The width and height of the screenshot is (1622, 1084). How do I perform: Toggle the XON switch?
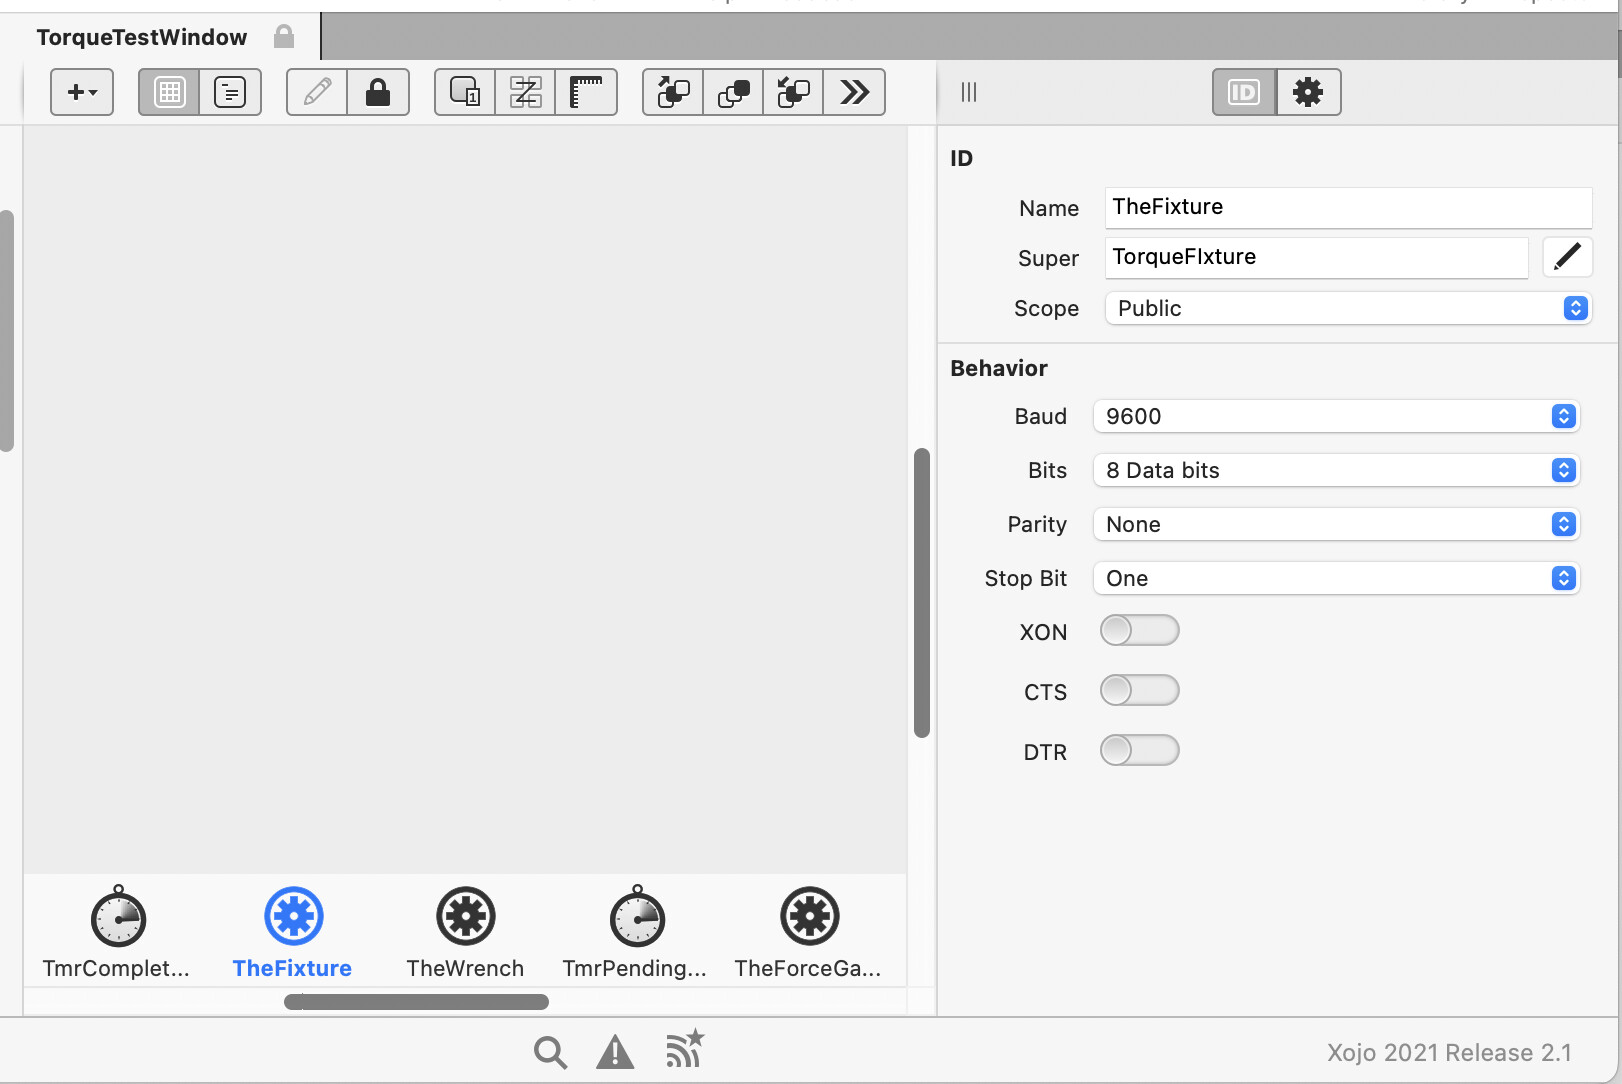(x=1139, y=631)
